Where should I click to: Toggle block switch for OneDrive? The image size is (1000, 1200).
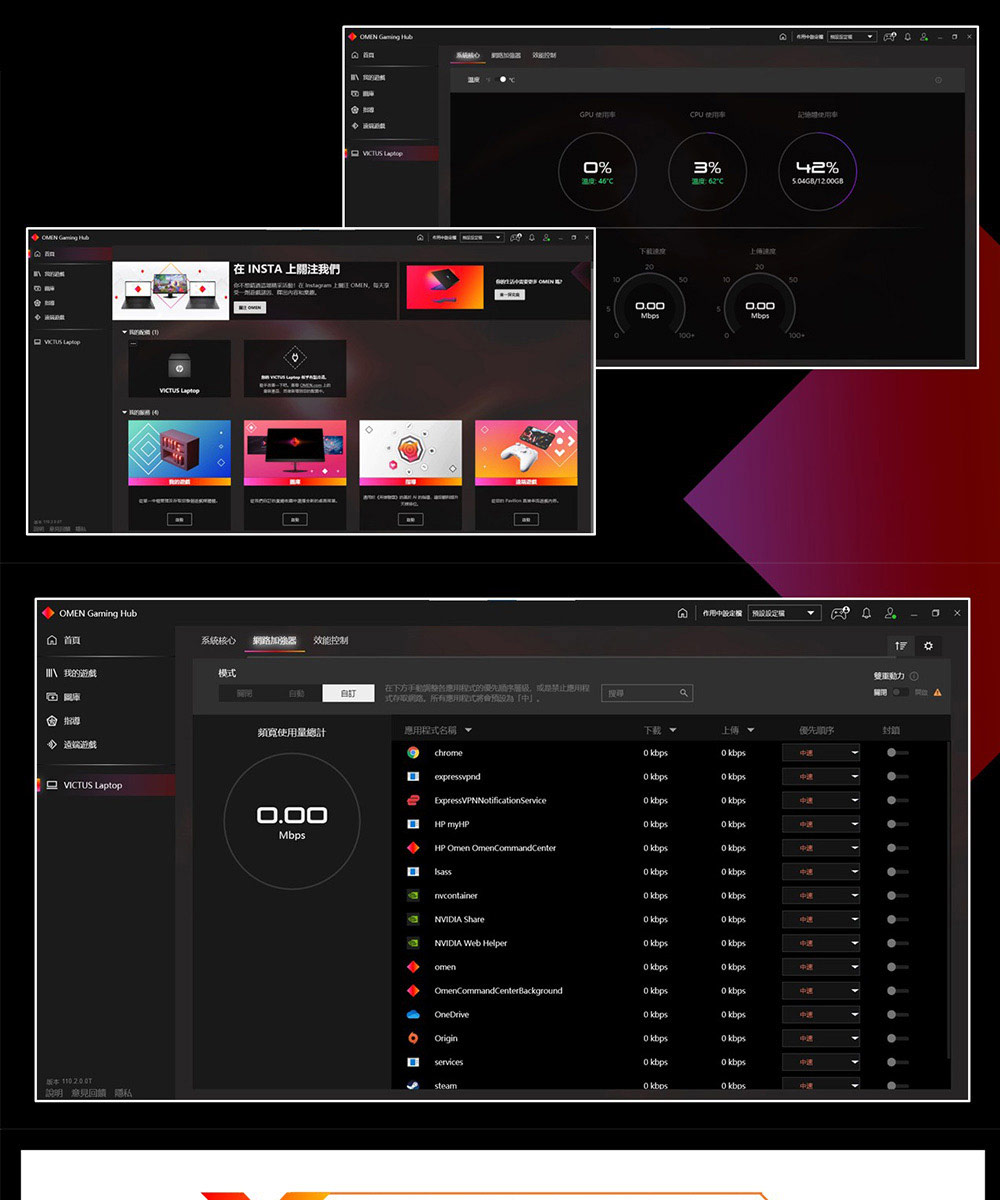[x=897, y=1014]
